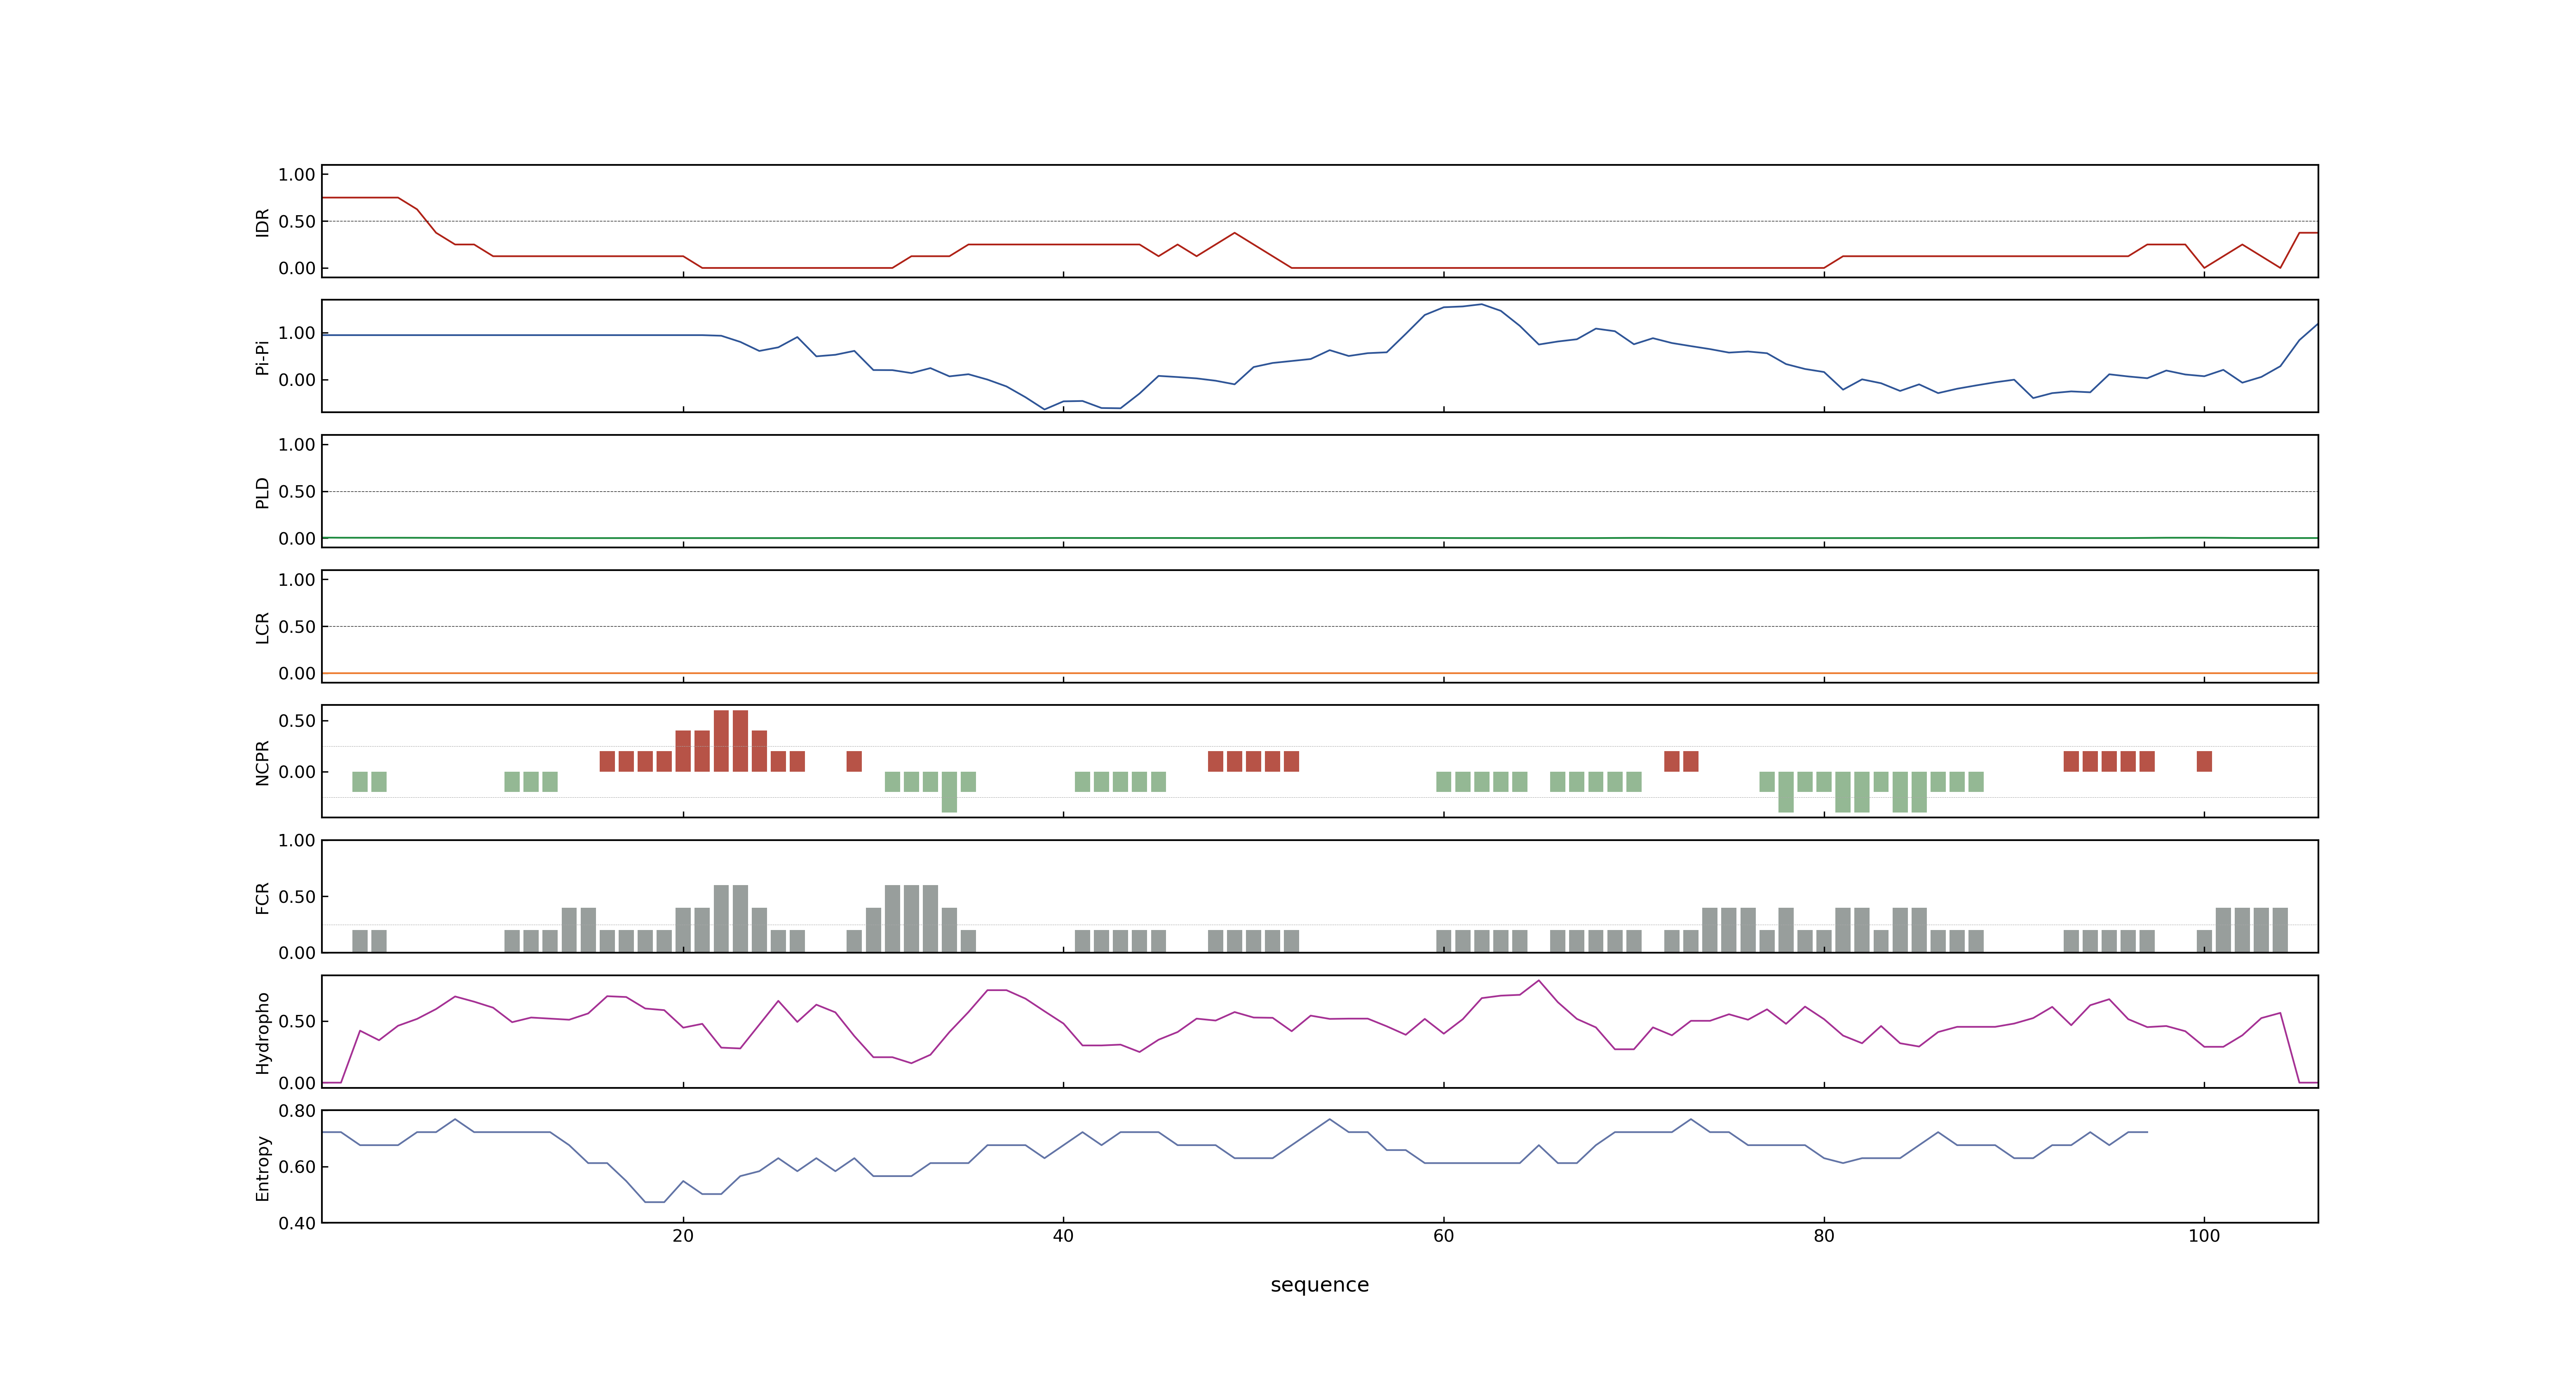Click the Pi-Pi y-axis label
Screen dimensions: 2576x1374
(263, 357)
